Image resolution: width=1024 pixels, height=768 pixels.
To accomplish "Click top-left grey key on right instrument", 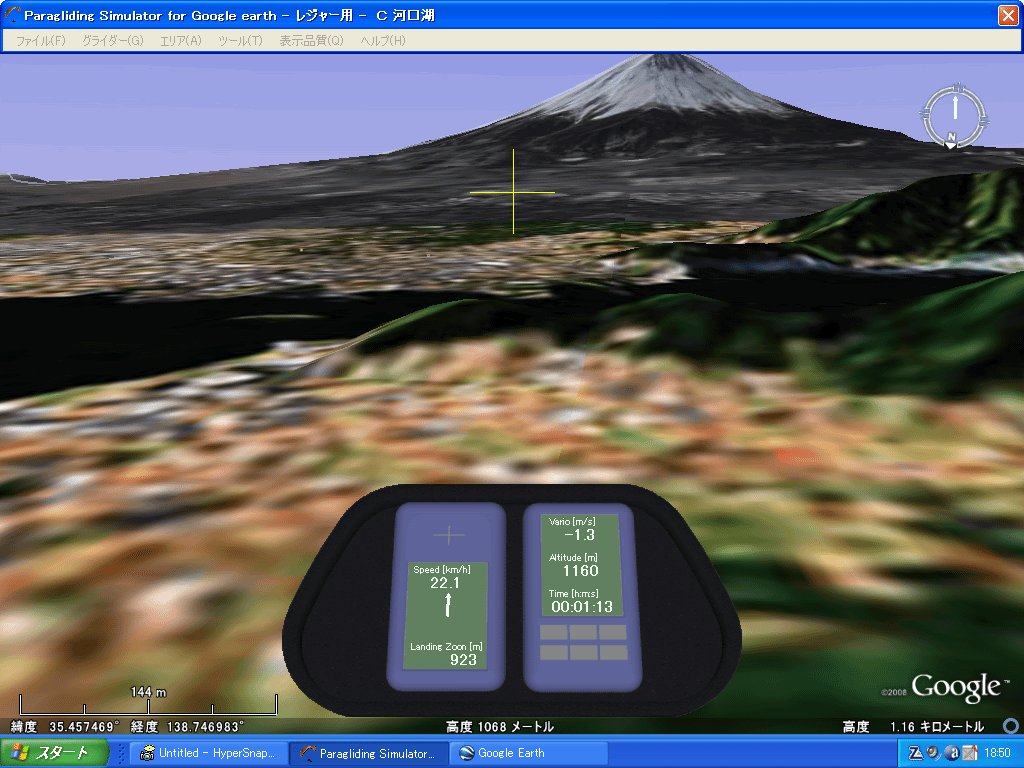I will click(553, 632).
